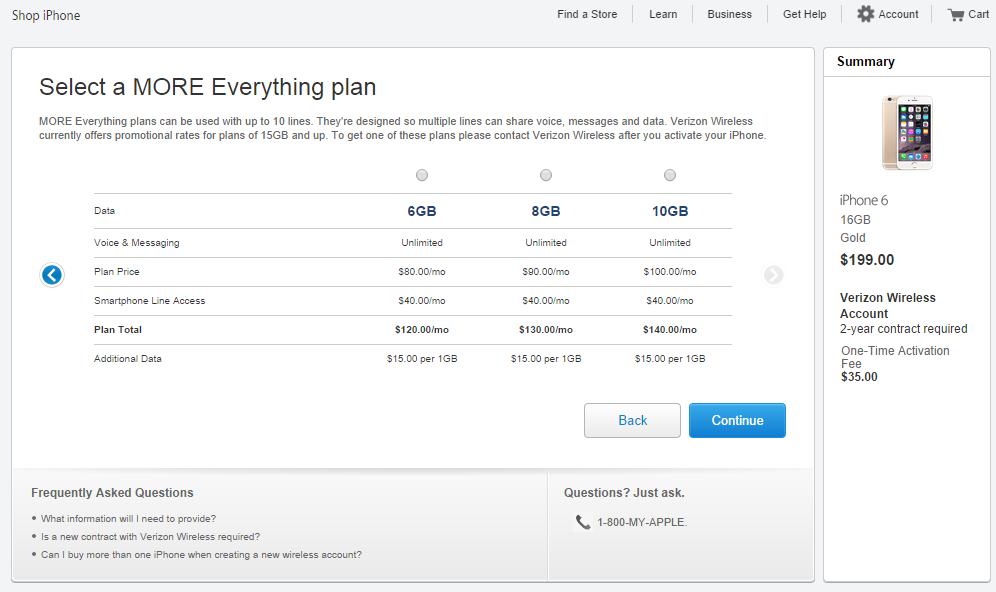Open the Business menu item
This screenshot has height=592, width=996.
click(x=729, y=14)
